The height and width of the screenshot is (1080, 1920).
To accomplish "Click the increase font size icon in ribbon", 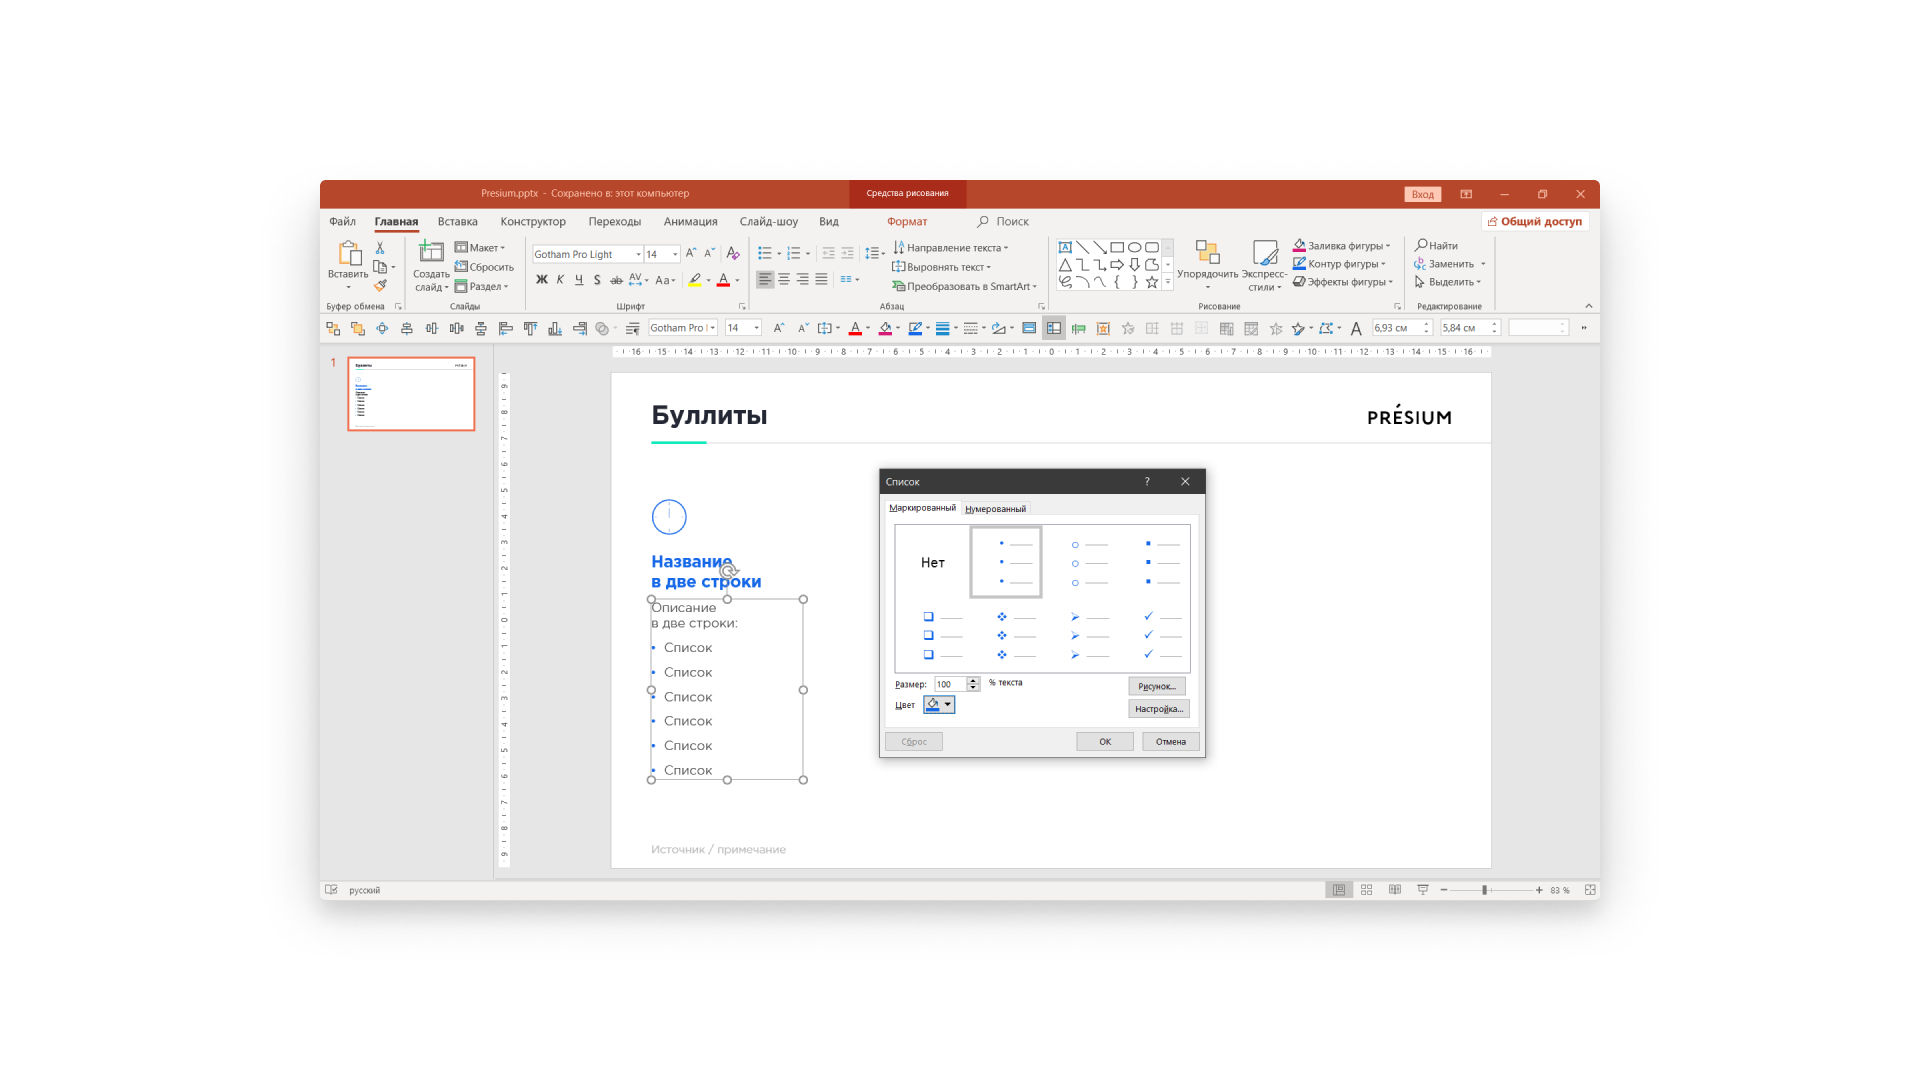I will 690,254.
